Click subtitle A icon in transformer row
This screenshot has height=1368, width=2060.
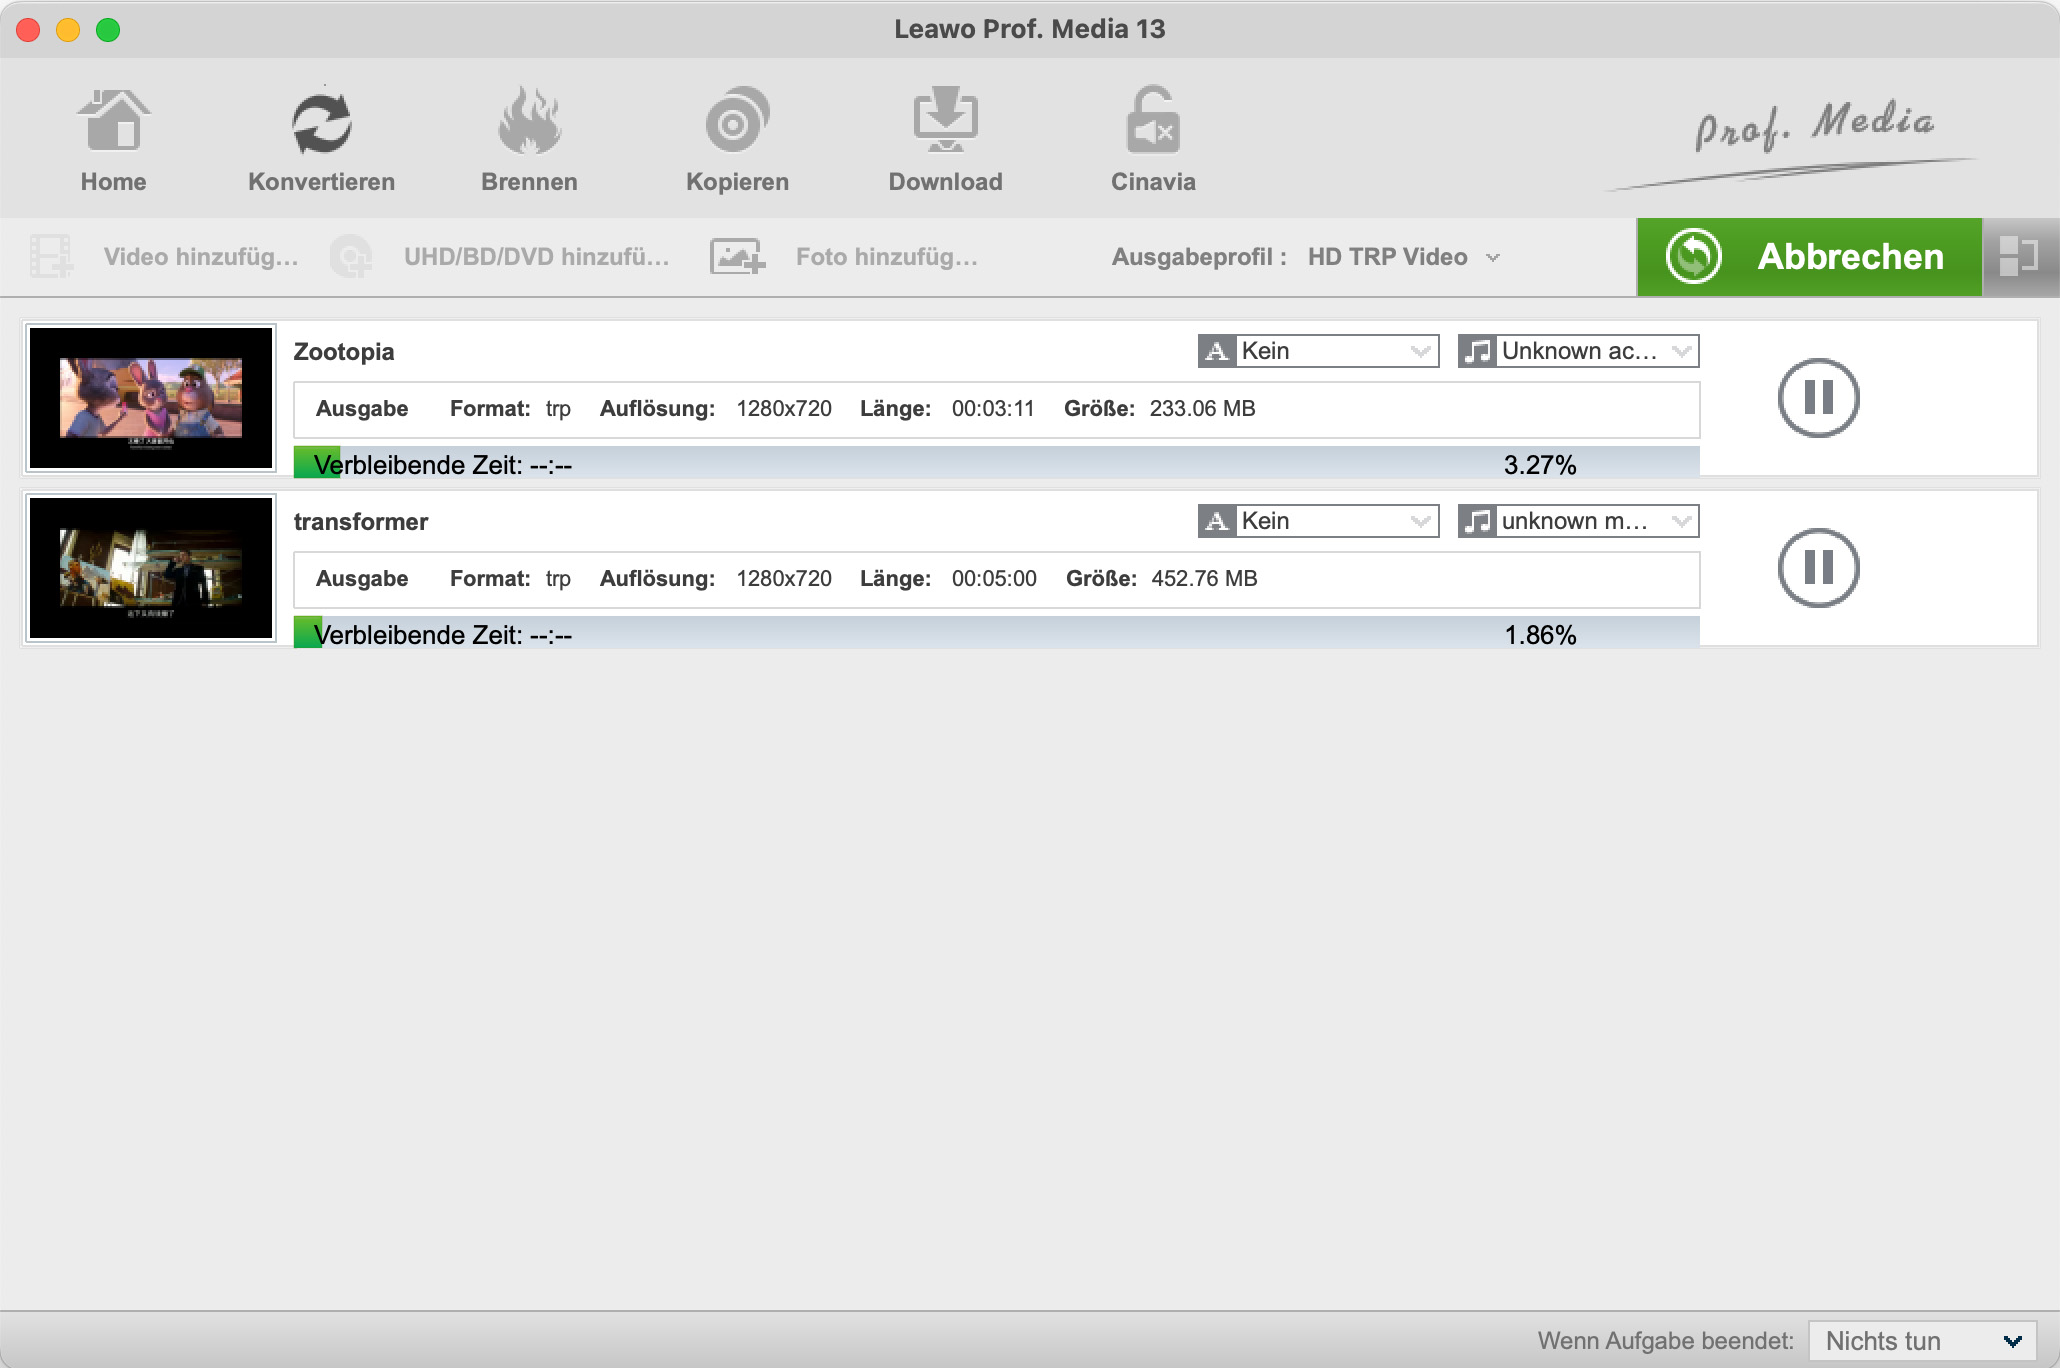click(x=1217, y=521)
